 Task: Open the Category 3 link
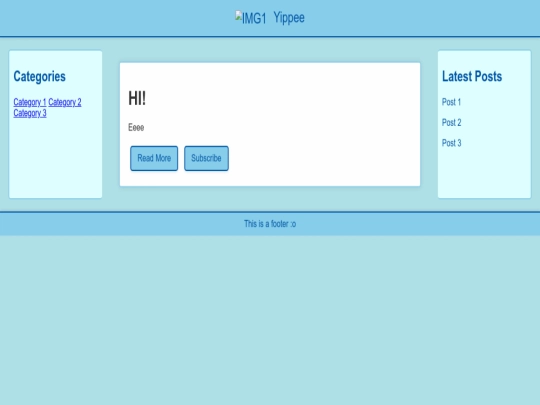[30, 113]
